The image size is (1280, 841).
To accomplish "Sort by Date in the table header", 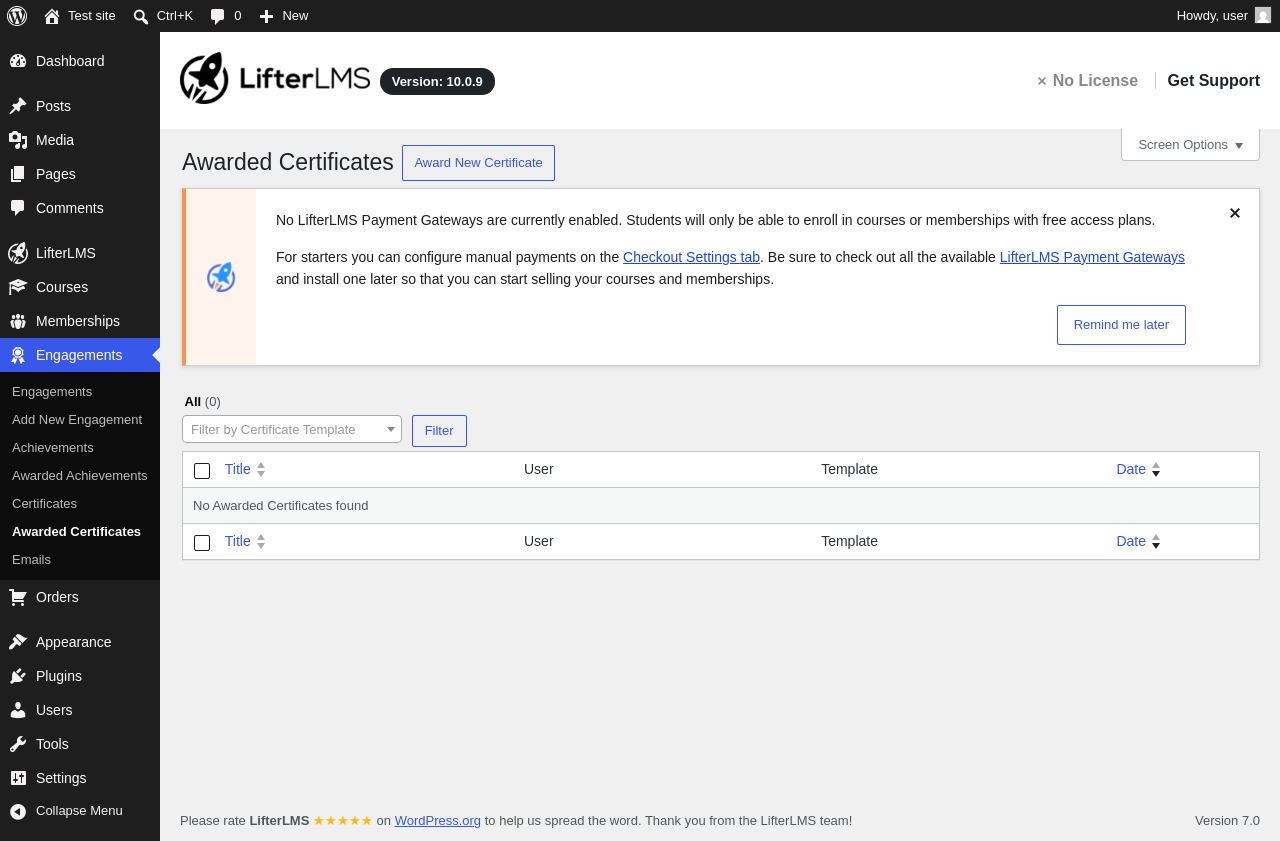I will point(1138,469).
